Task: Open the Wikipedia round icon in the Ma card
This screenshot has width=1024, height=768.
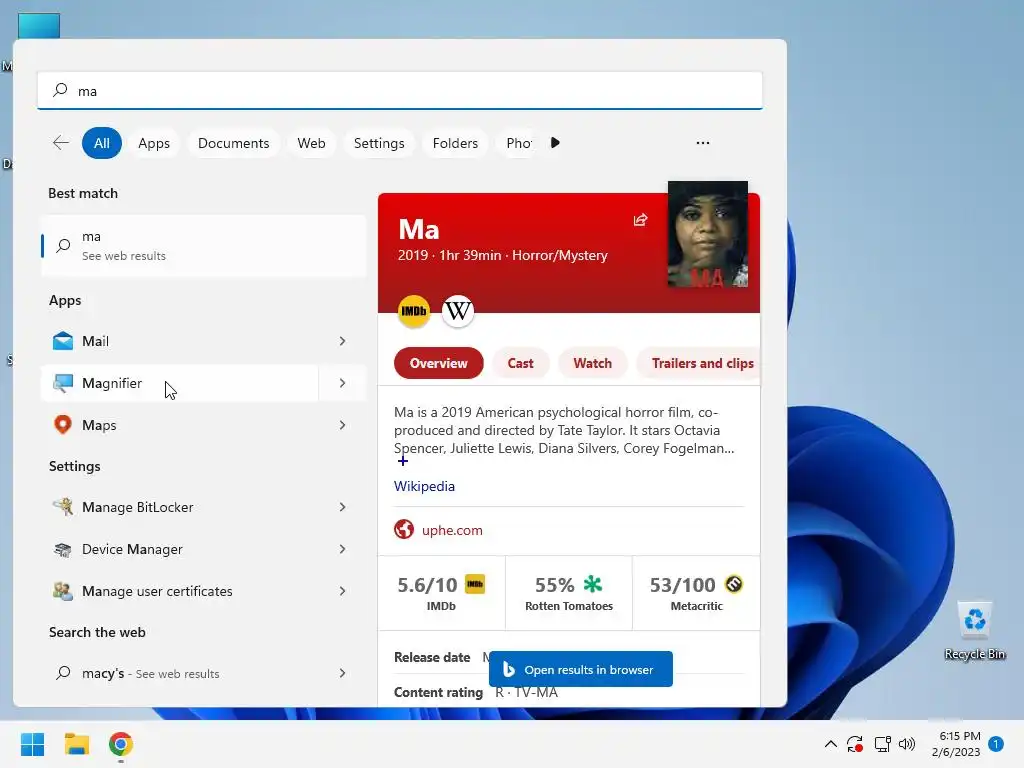Action: pyautogui.click(x=458, y=312)
